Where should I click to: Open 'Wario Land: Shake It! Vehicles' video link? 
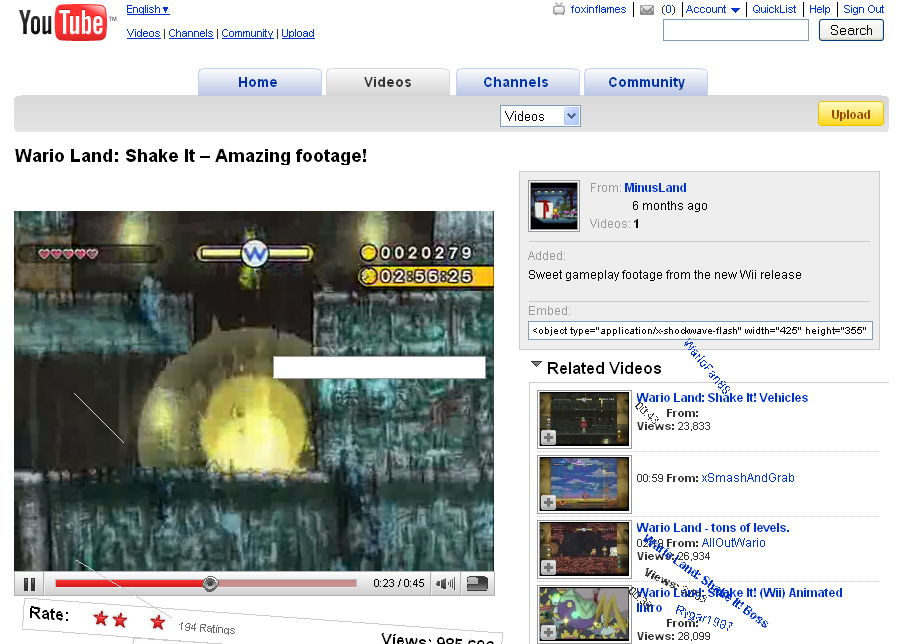722,398
